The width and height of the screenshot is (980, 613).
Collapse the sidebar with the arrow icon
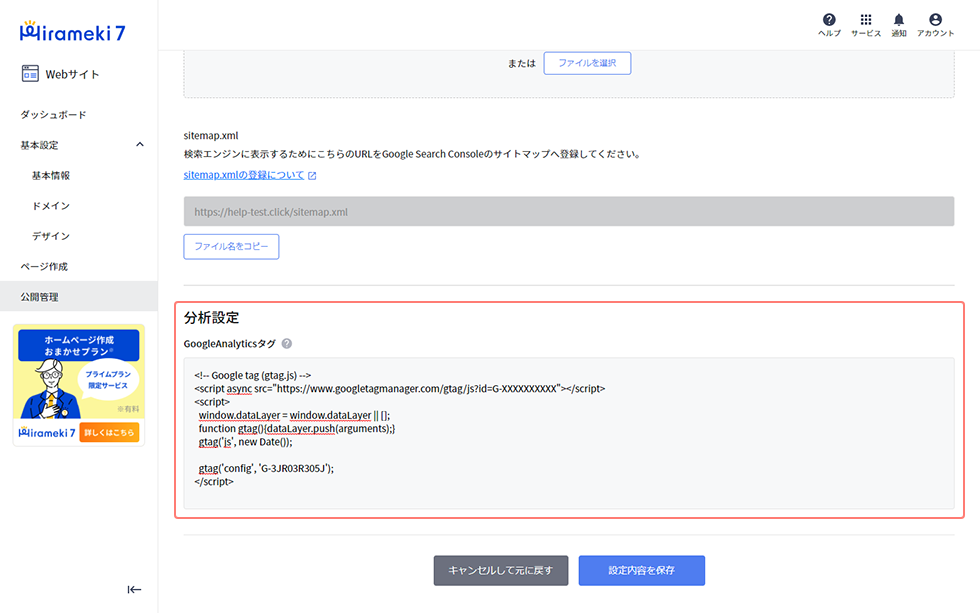click(x=134, y=589)
